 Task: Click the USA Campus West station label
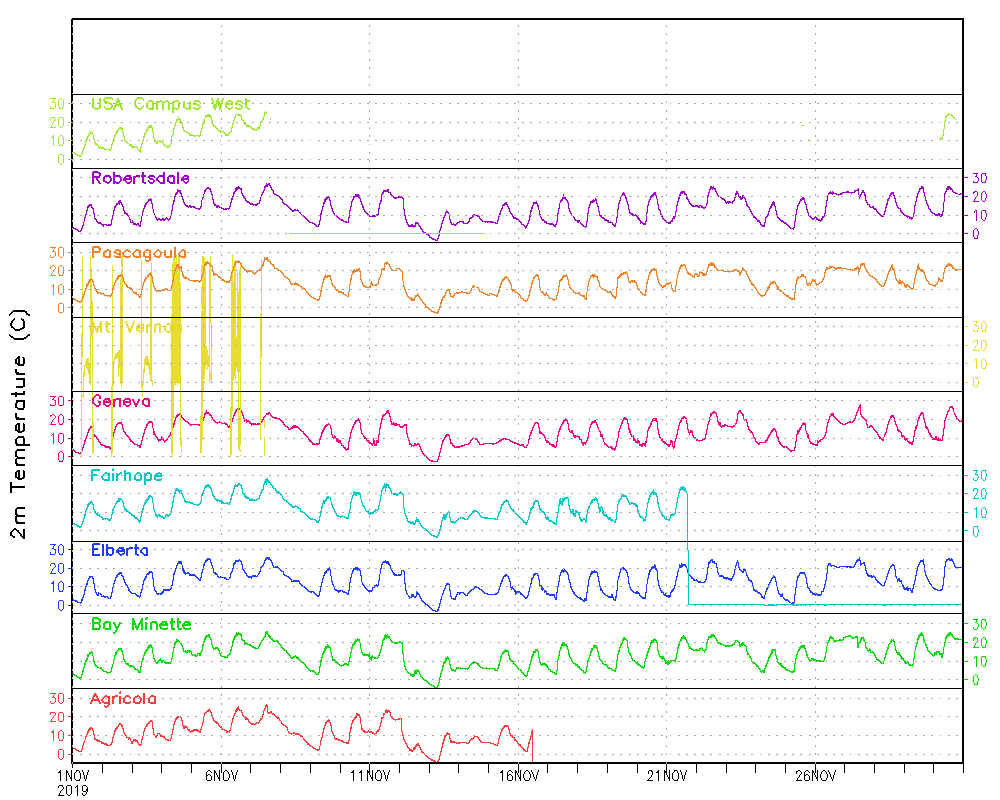point(170,104)
